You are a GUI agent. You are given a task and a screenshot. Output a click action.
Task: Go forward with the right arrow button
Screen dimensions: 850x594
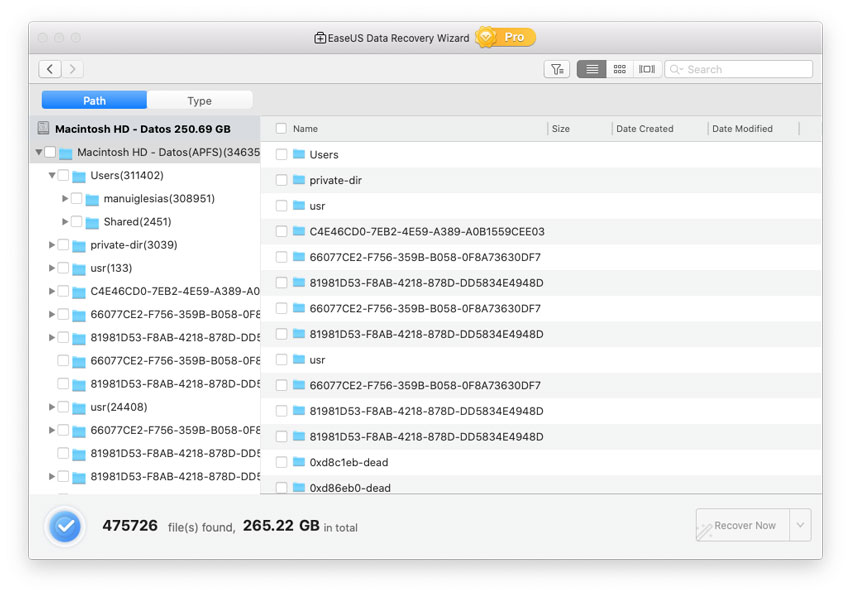[x=73, y=69]
